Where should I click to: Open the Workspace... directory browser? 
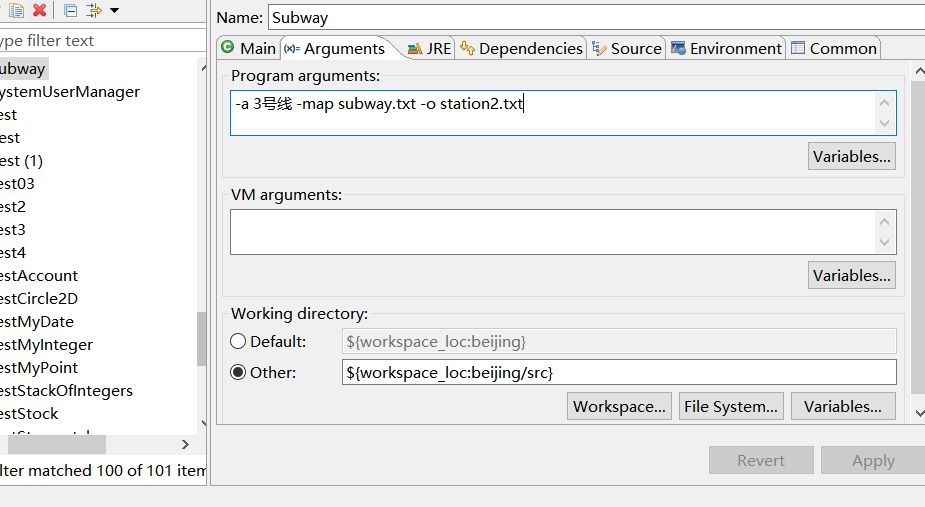point(619,406)
